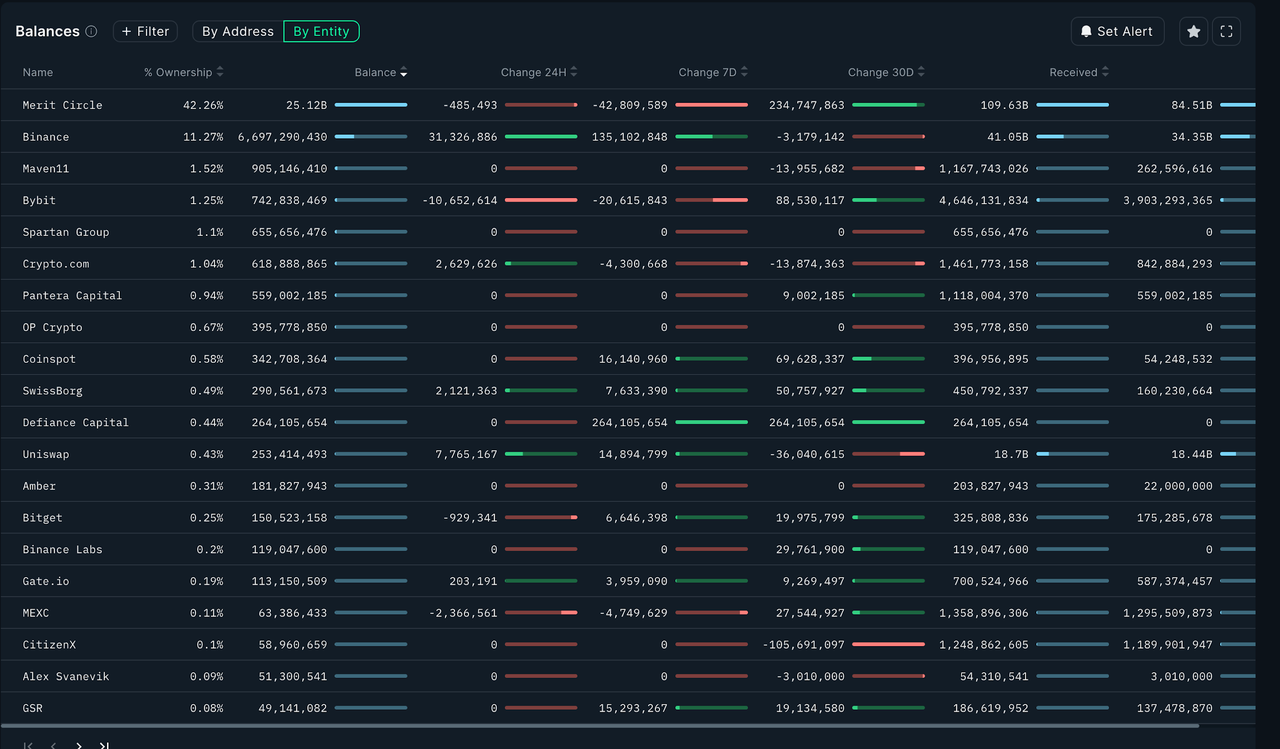This screenshot has width=1280, height=749.
Task: Open the Filter button
Action: (145, 32)
